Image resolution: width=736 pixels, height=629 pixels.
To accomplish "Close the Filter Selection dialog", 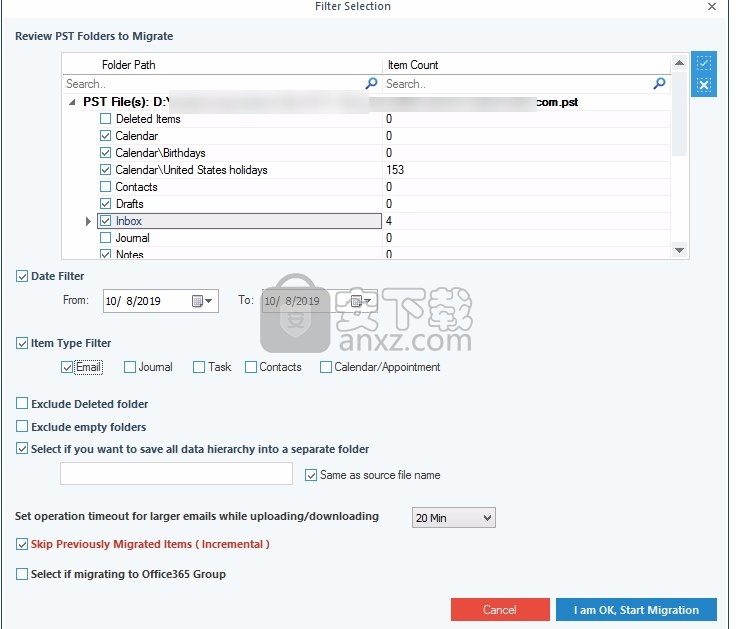I will (x=712, y=7).
